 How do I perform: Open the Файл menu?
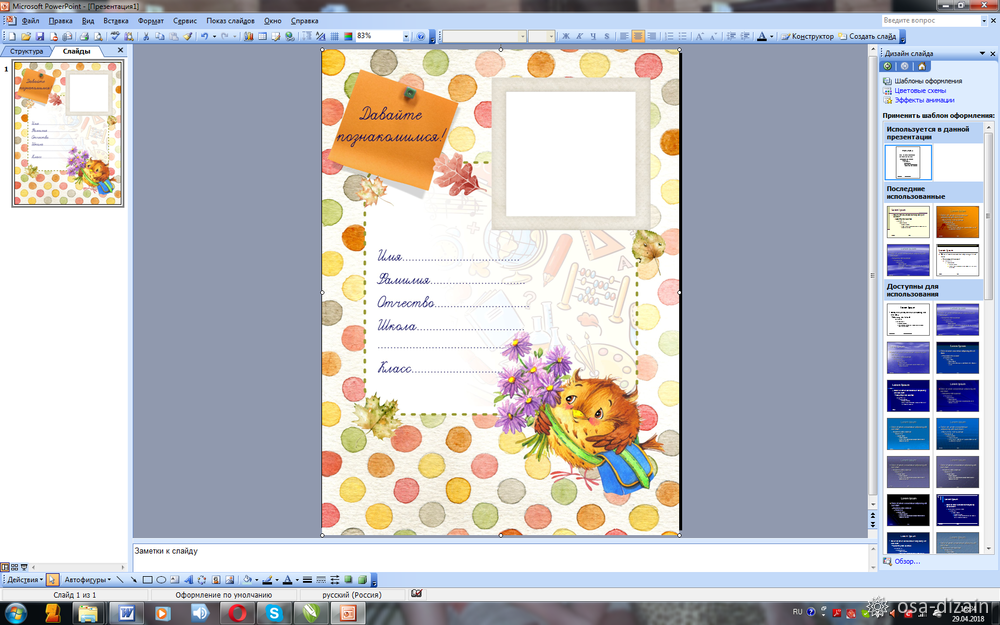point(30,21)
